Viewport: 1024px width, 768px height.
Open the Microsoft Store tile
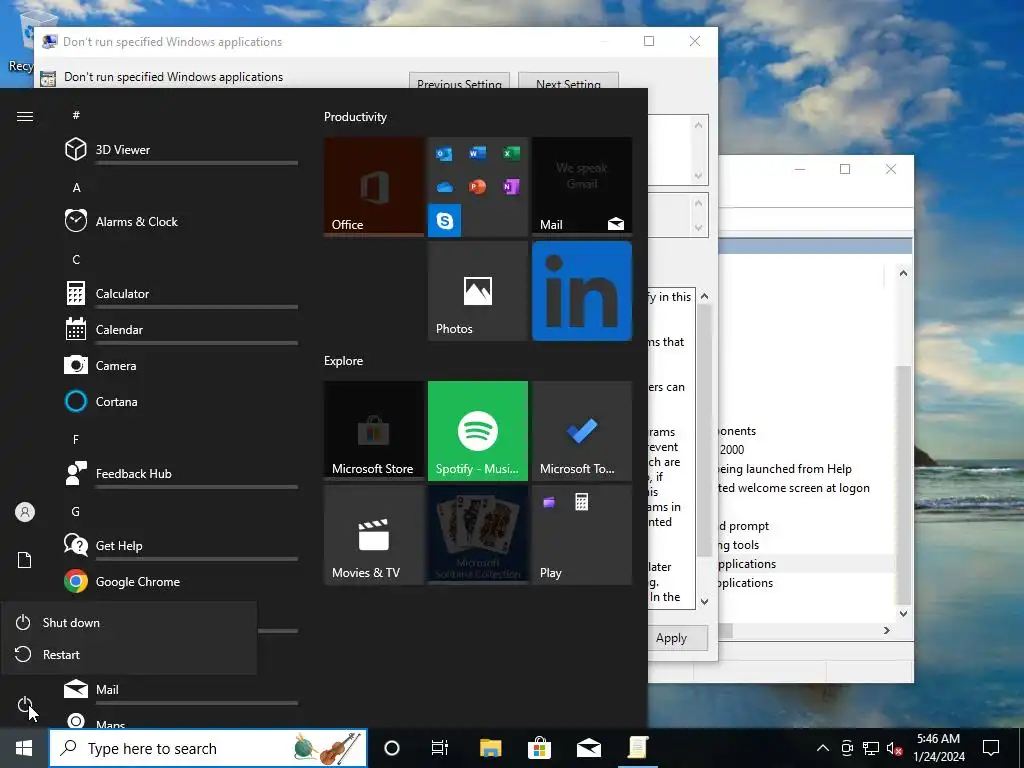pyautogui.click(x=374, y=430)
